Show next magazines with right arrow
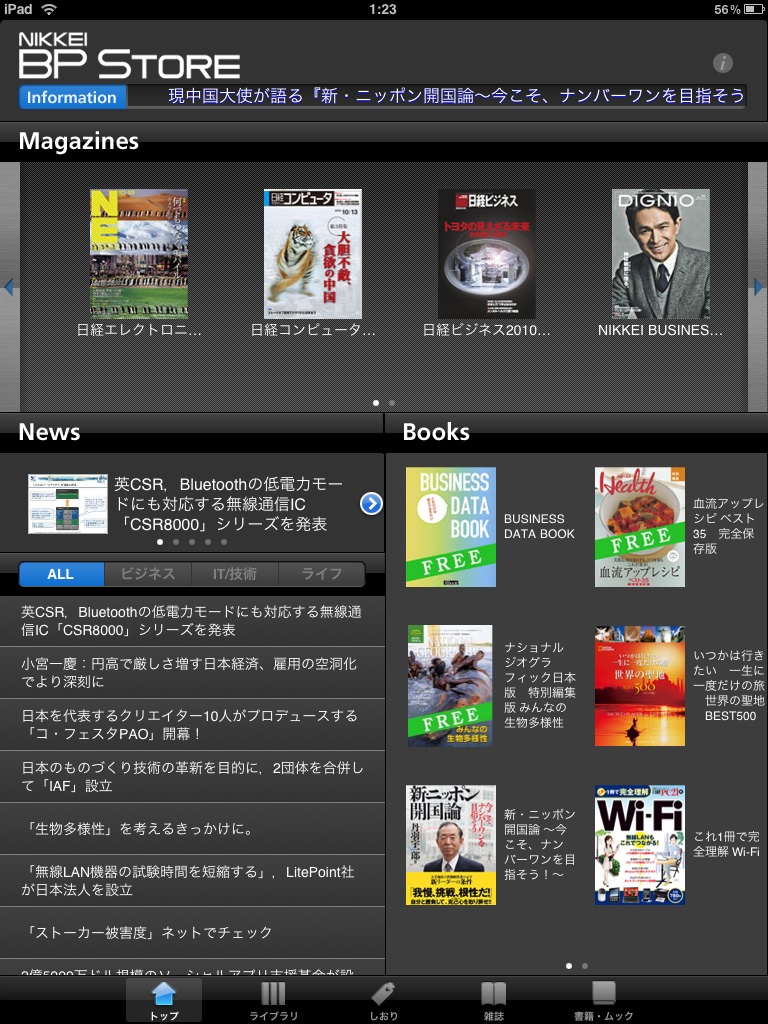This screenshot has height=1024, width=768. coord(758,287)
